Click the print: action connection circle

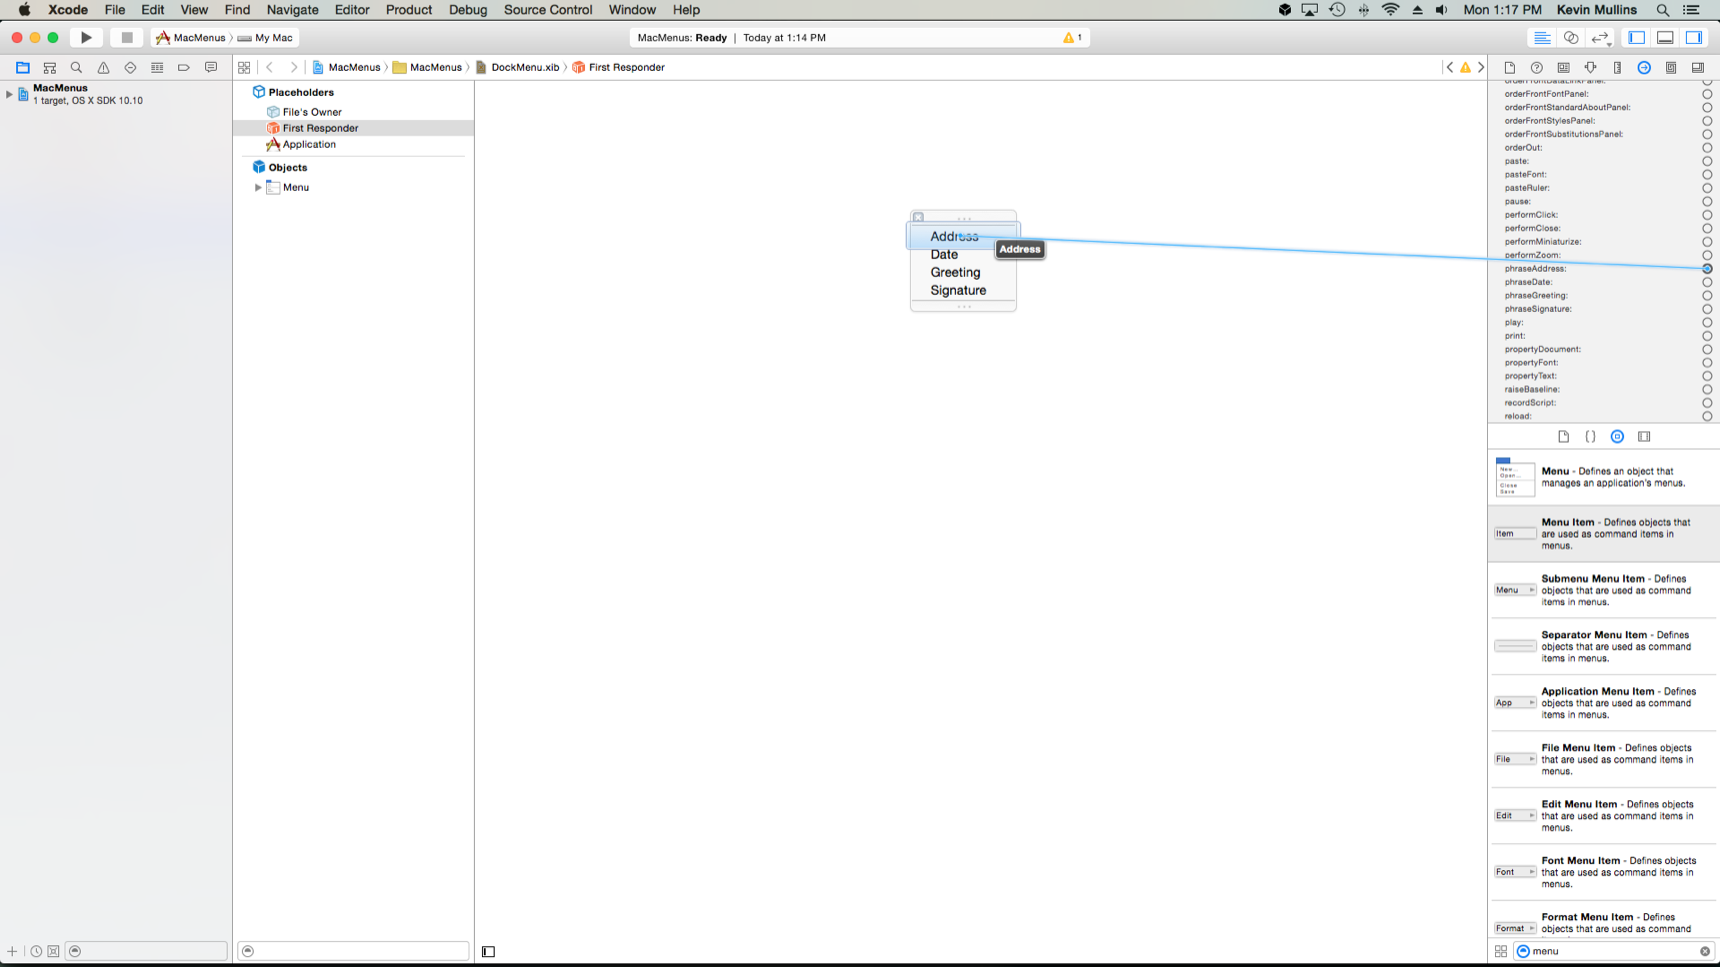[1707, 336]
